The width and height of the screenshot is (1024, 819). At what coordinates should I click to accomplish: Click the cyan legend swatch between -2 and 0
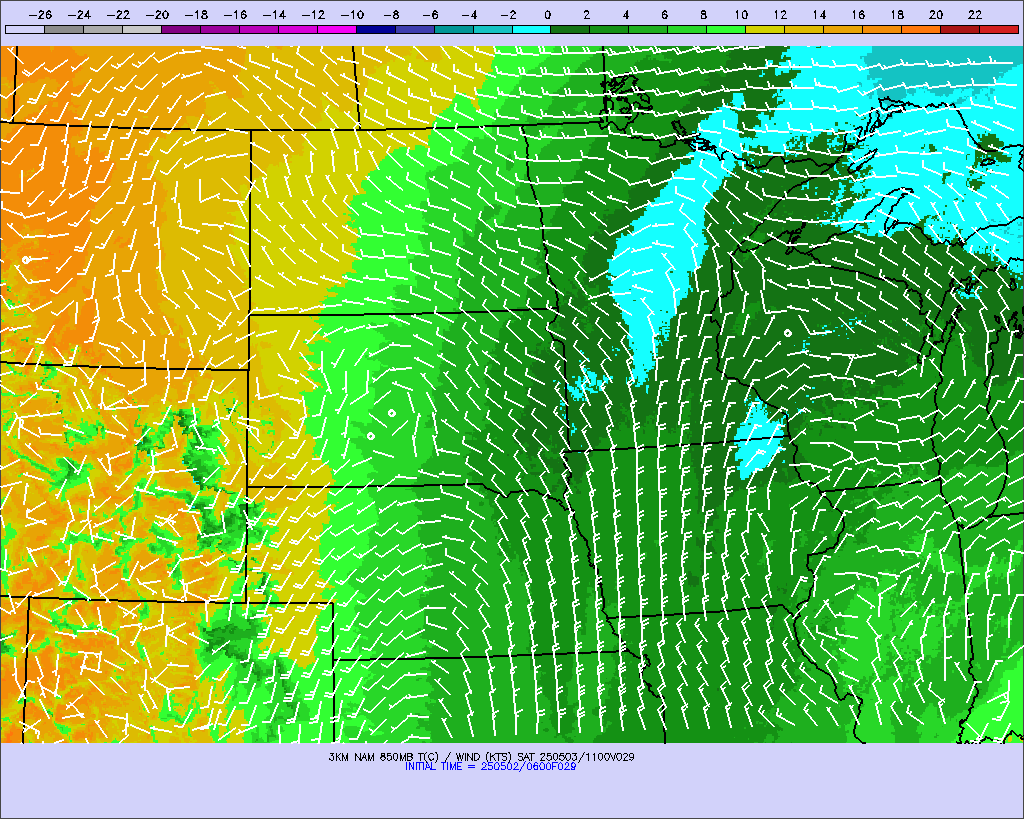tap(531, 29)
